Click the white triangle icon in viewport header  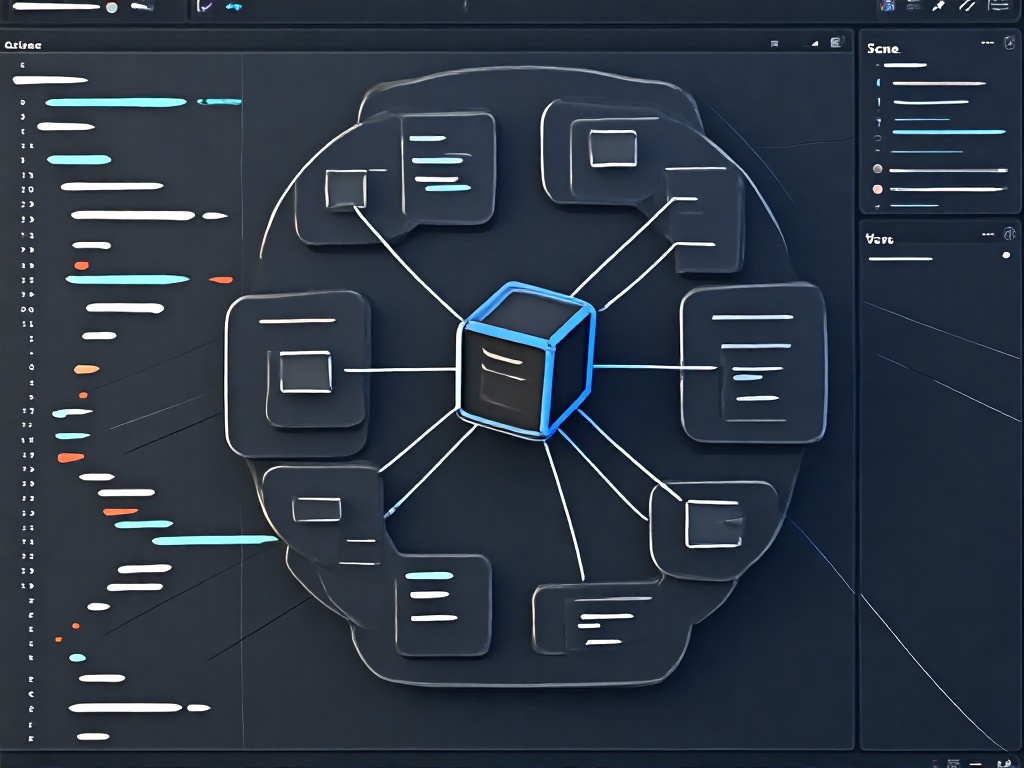point(814,44)
